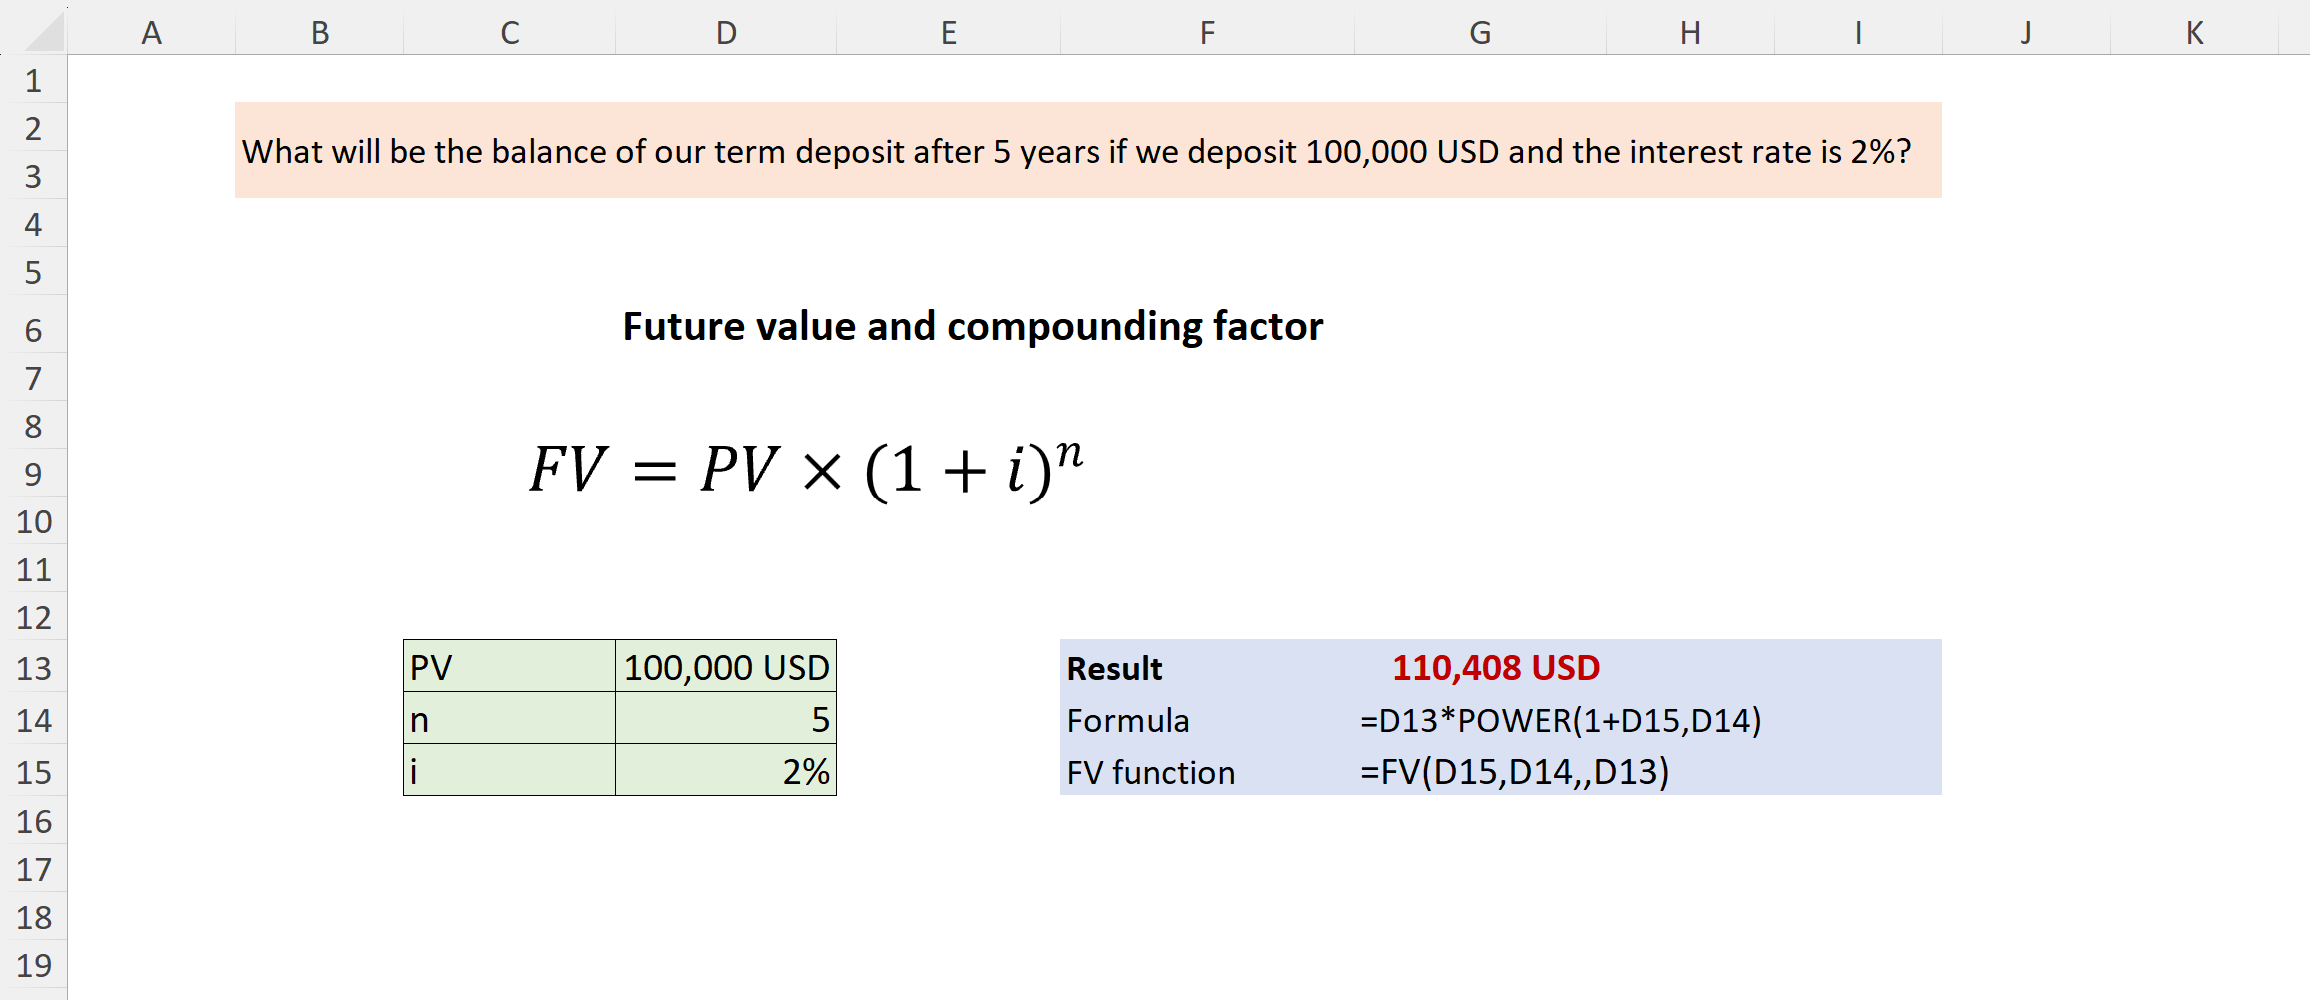Select row 1 header
Image resolution: width=2310 pixels, height=1000 pixels.
coord(34,80)
